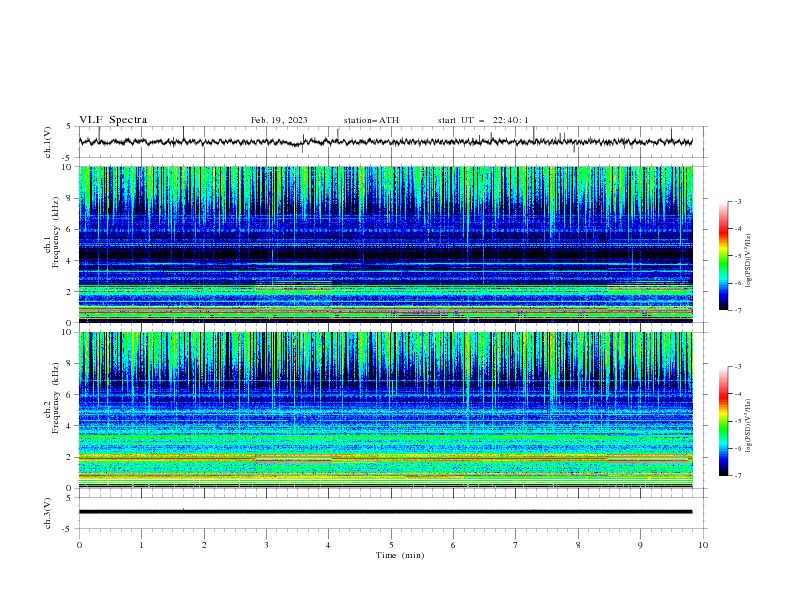This screenshot has width=792, height=612.
Task: Click the "1" tick on Time axis
Action: (x=141, y=545)
